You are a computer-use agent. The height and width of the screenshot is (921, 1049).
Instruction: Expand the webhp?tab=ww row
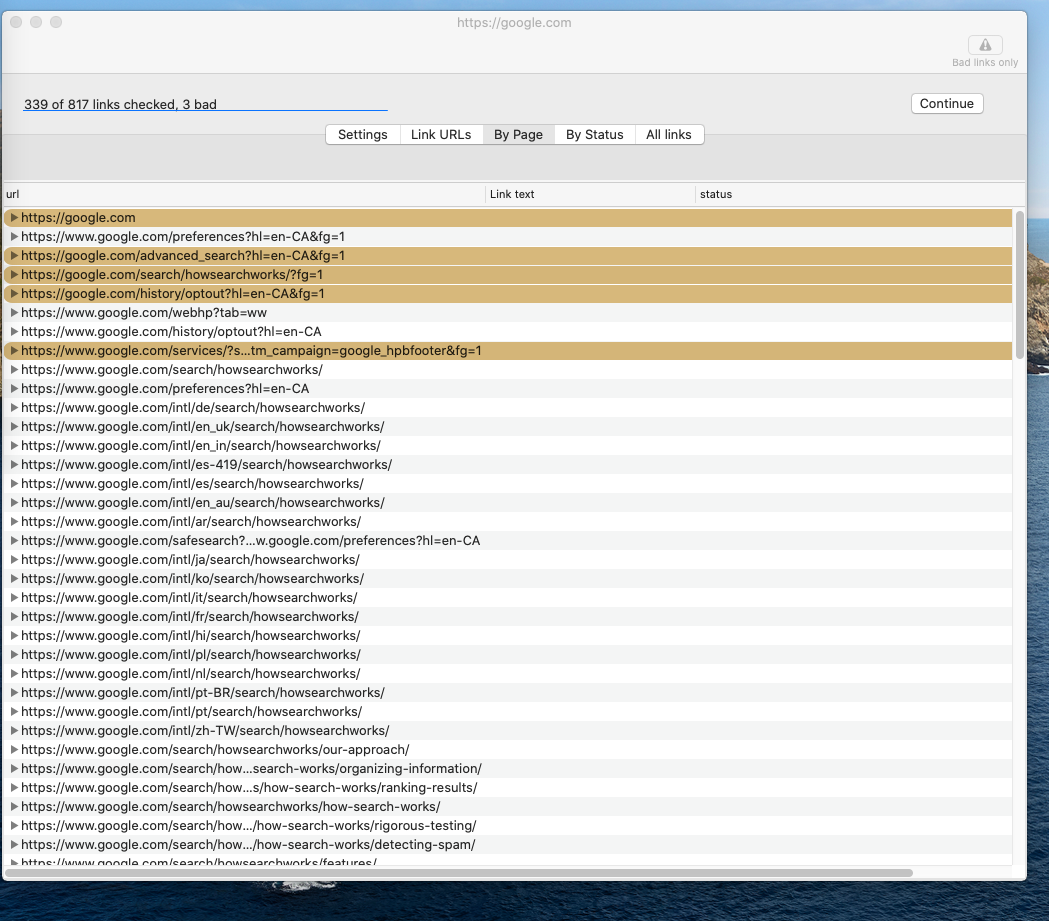tap(14, 312)
